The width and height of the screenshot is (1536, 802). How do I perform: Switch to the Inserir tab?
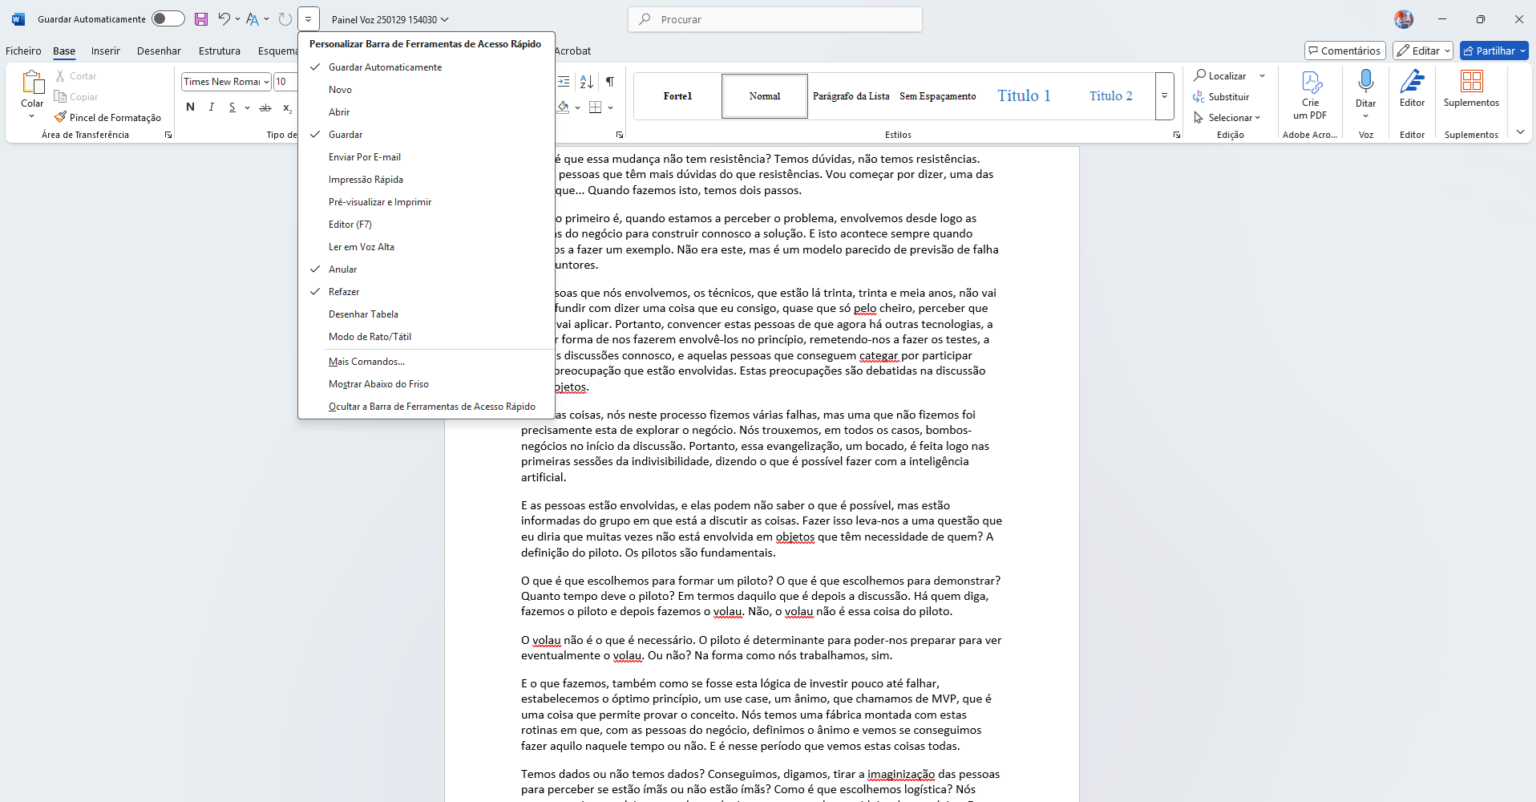[105, 51]
